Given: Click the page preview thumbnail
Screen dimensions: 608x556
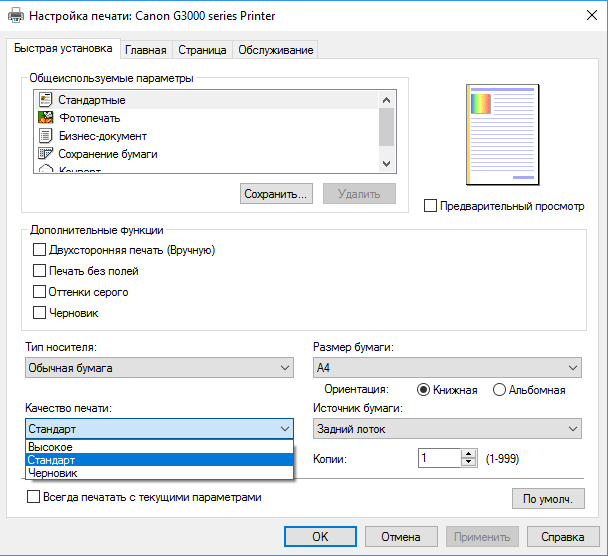Looking at the screenshot, I should point(503,134).
